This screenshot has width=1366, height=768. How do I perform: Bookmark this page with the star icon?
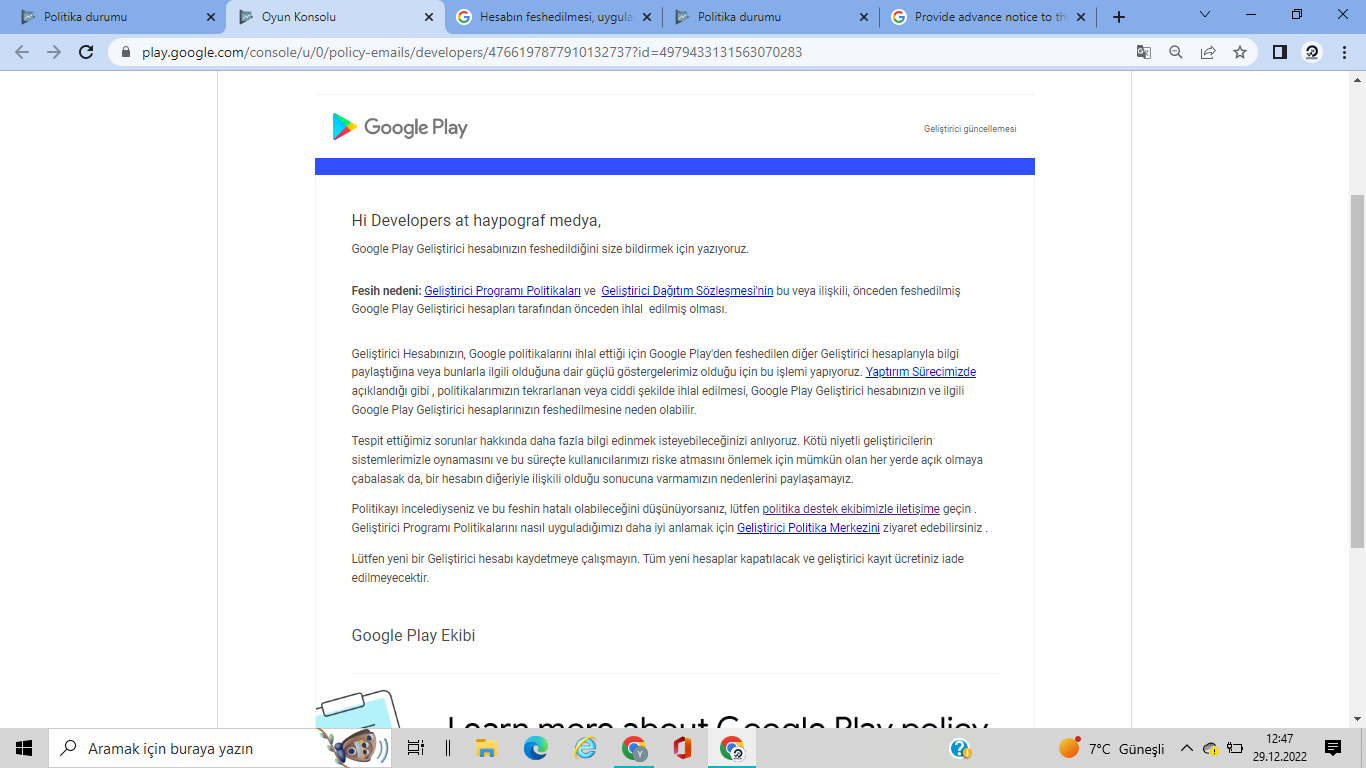(1240, 52)
